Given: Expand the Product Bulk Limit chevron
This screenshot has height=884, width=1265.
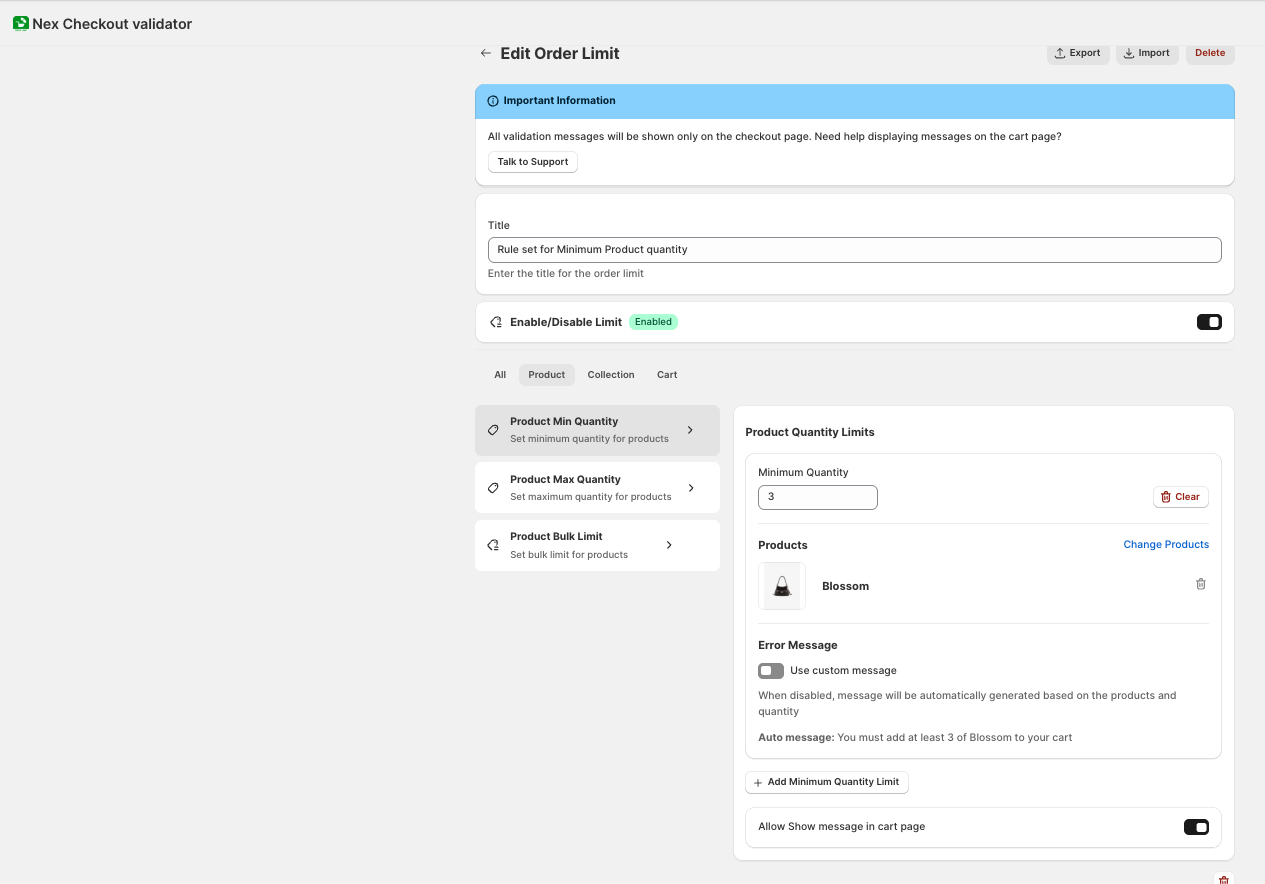Looking at the screenshot, I should pos(669,545).
